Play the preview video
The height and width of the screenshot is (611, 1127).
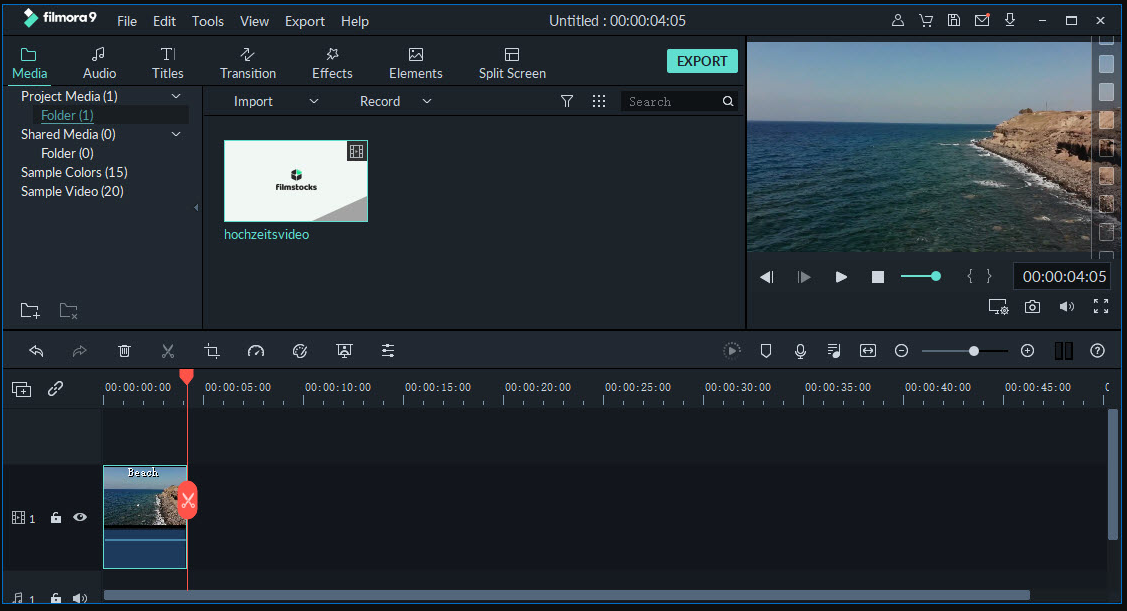tap(841, 277)
